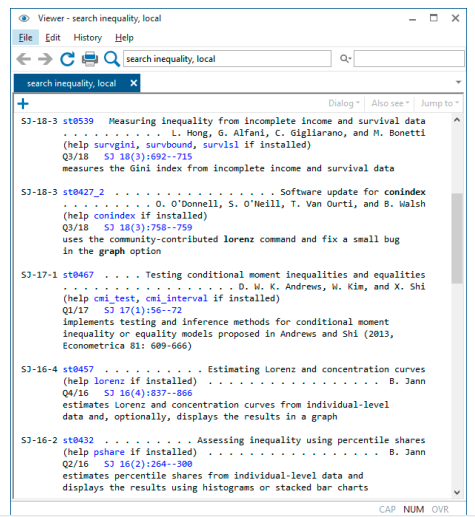Click the OVR status bar indicator
475x517 pixels.
tap(440, 509)
